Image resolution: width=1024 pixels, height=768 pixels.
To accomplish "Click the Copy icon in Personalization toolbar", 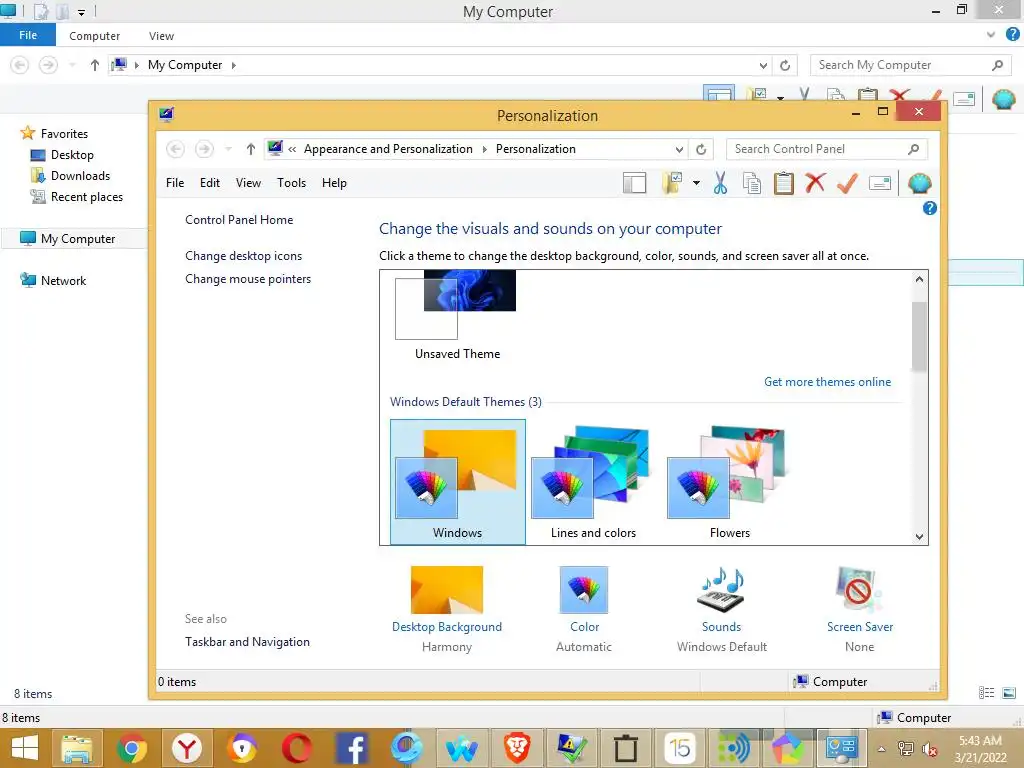I will (x=752, y=184).
